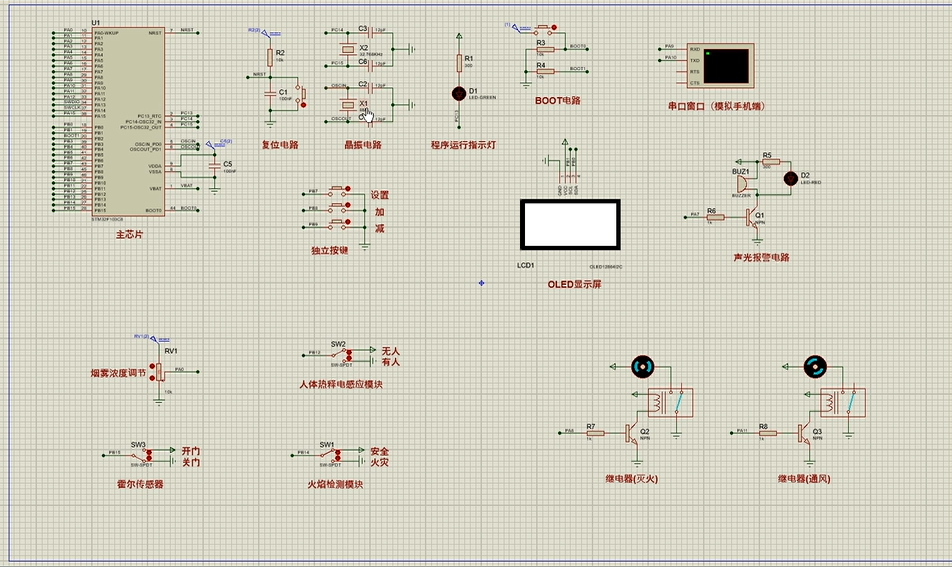Click capacitor C2 next to OSCIN
952x567 pixels.
[369, 86]
